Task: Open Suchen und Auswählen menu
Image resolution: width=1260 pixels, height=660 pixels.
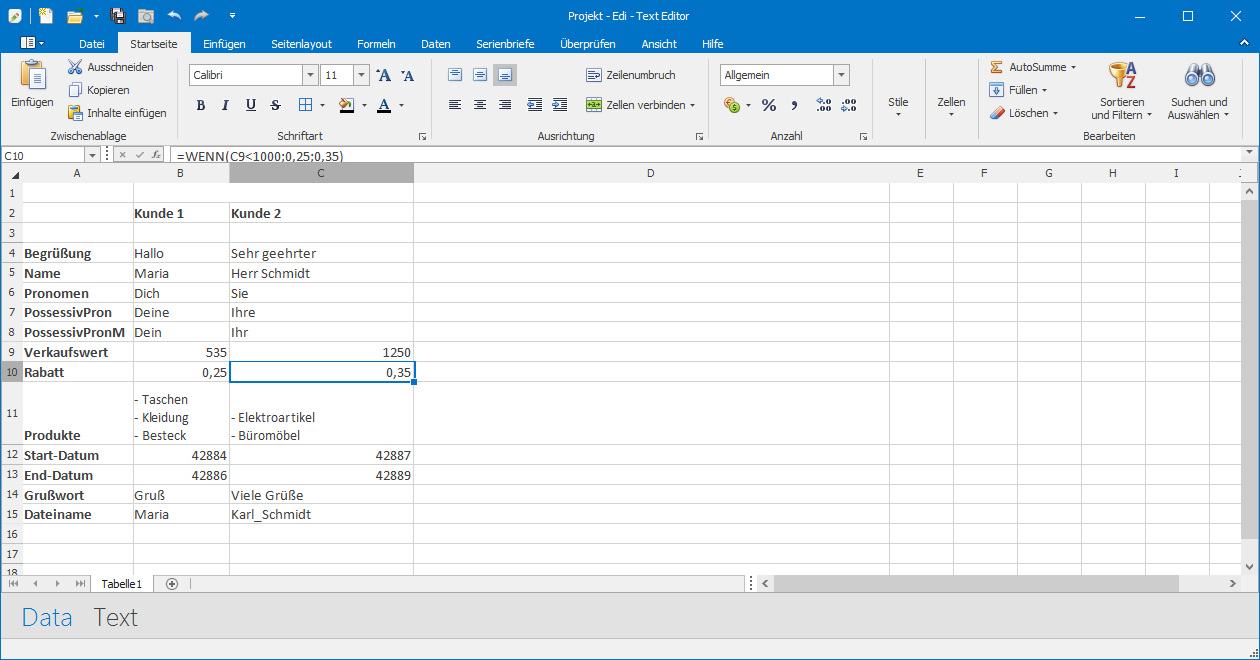Action: pyautogui.click(x=1199, y=90)
